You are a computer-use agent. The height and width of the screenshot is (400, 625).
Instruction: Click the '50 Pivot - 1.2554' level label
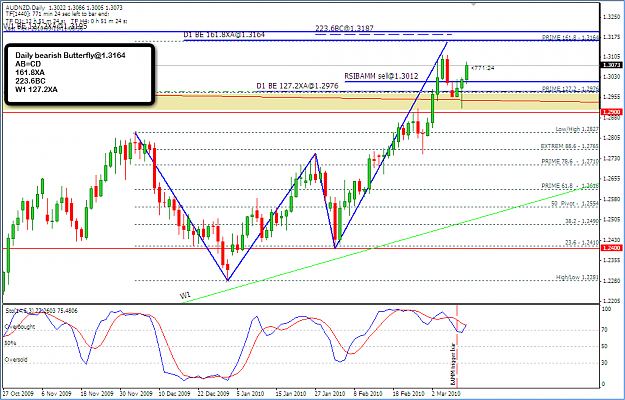point(575,203)
